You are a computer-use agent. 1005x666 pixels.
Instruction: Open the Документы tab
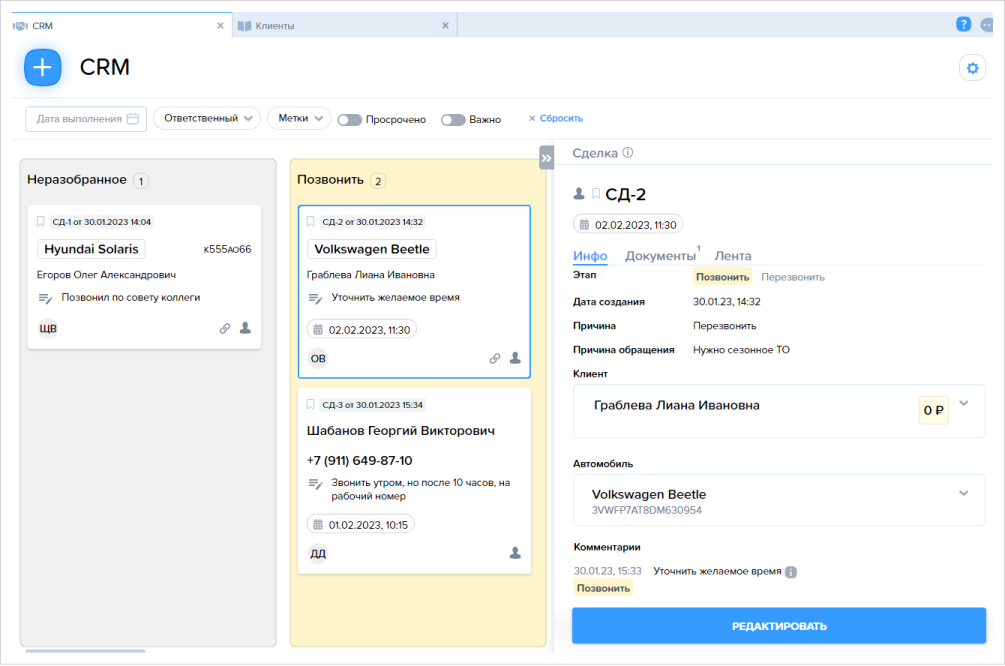coord(660,256)
